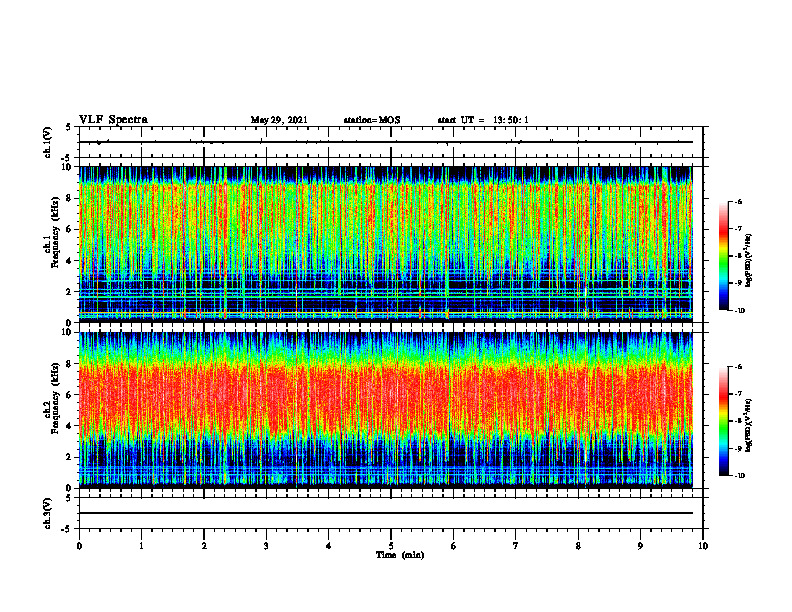Click the "station=MOS" header label
792x612 pixels.
[x=372, y=120]
